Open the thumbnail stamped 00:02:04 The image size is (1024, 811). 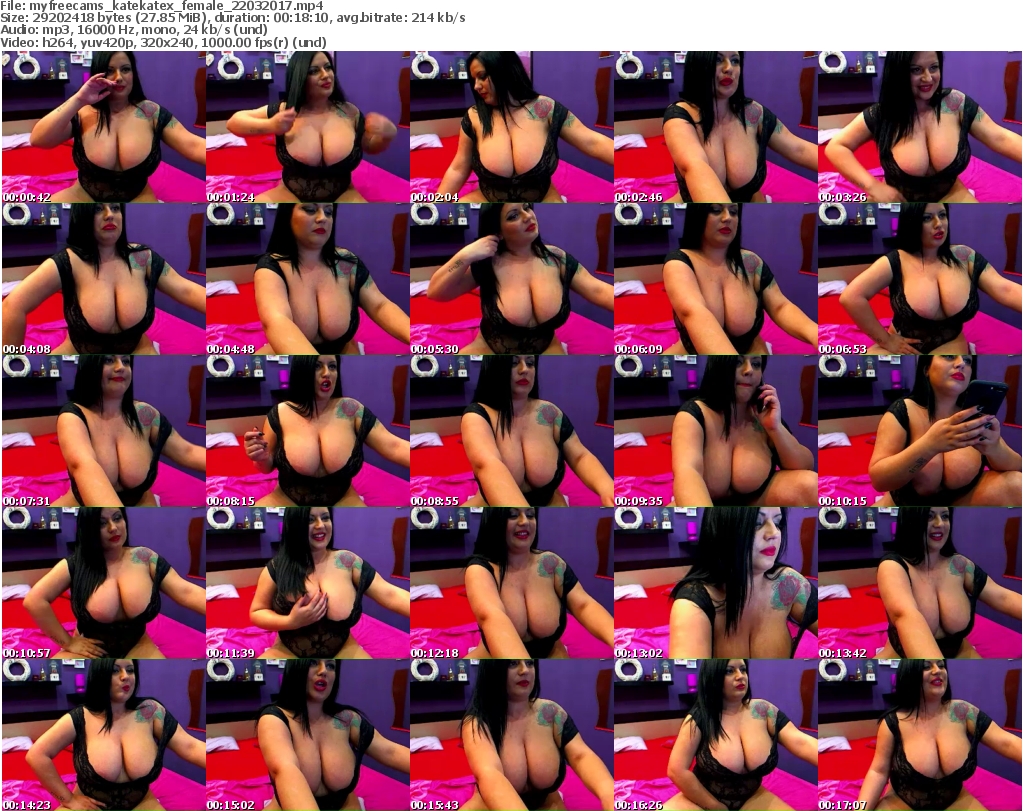point(511,127)
